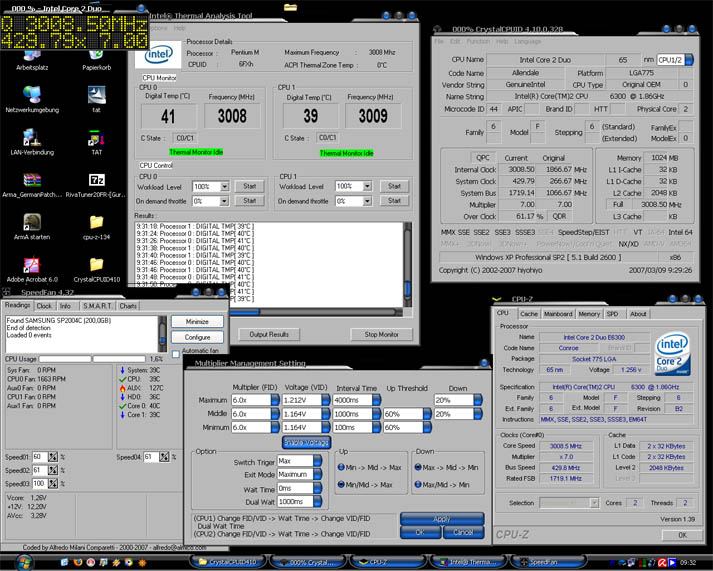The image size is (713, 571).
Task: Open Netzwerkumgebung desktop icon
Action: pyautogui.click(x=32, y=99)
